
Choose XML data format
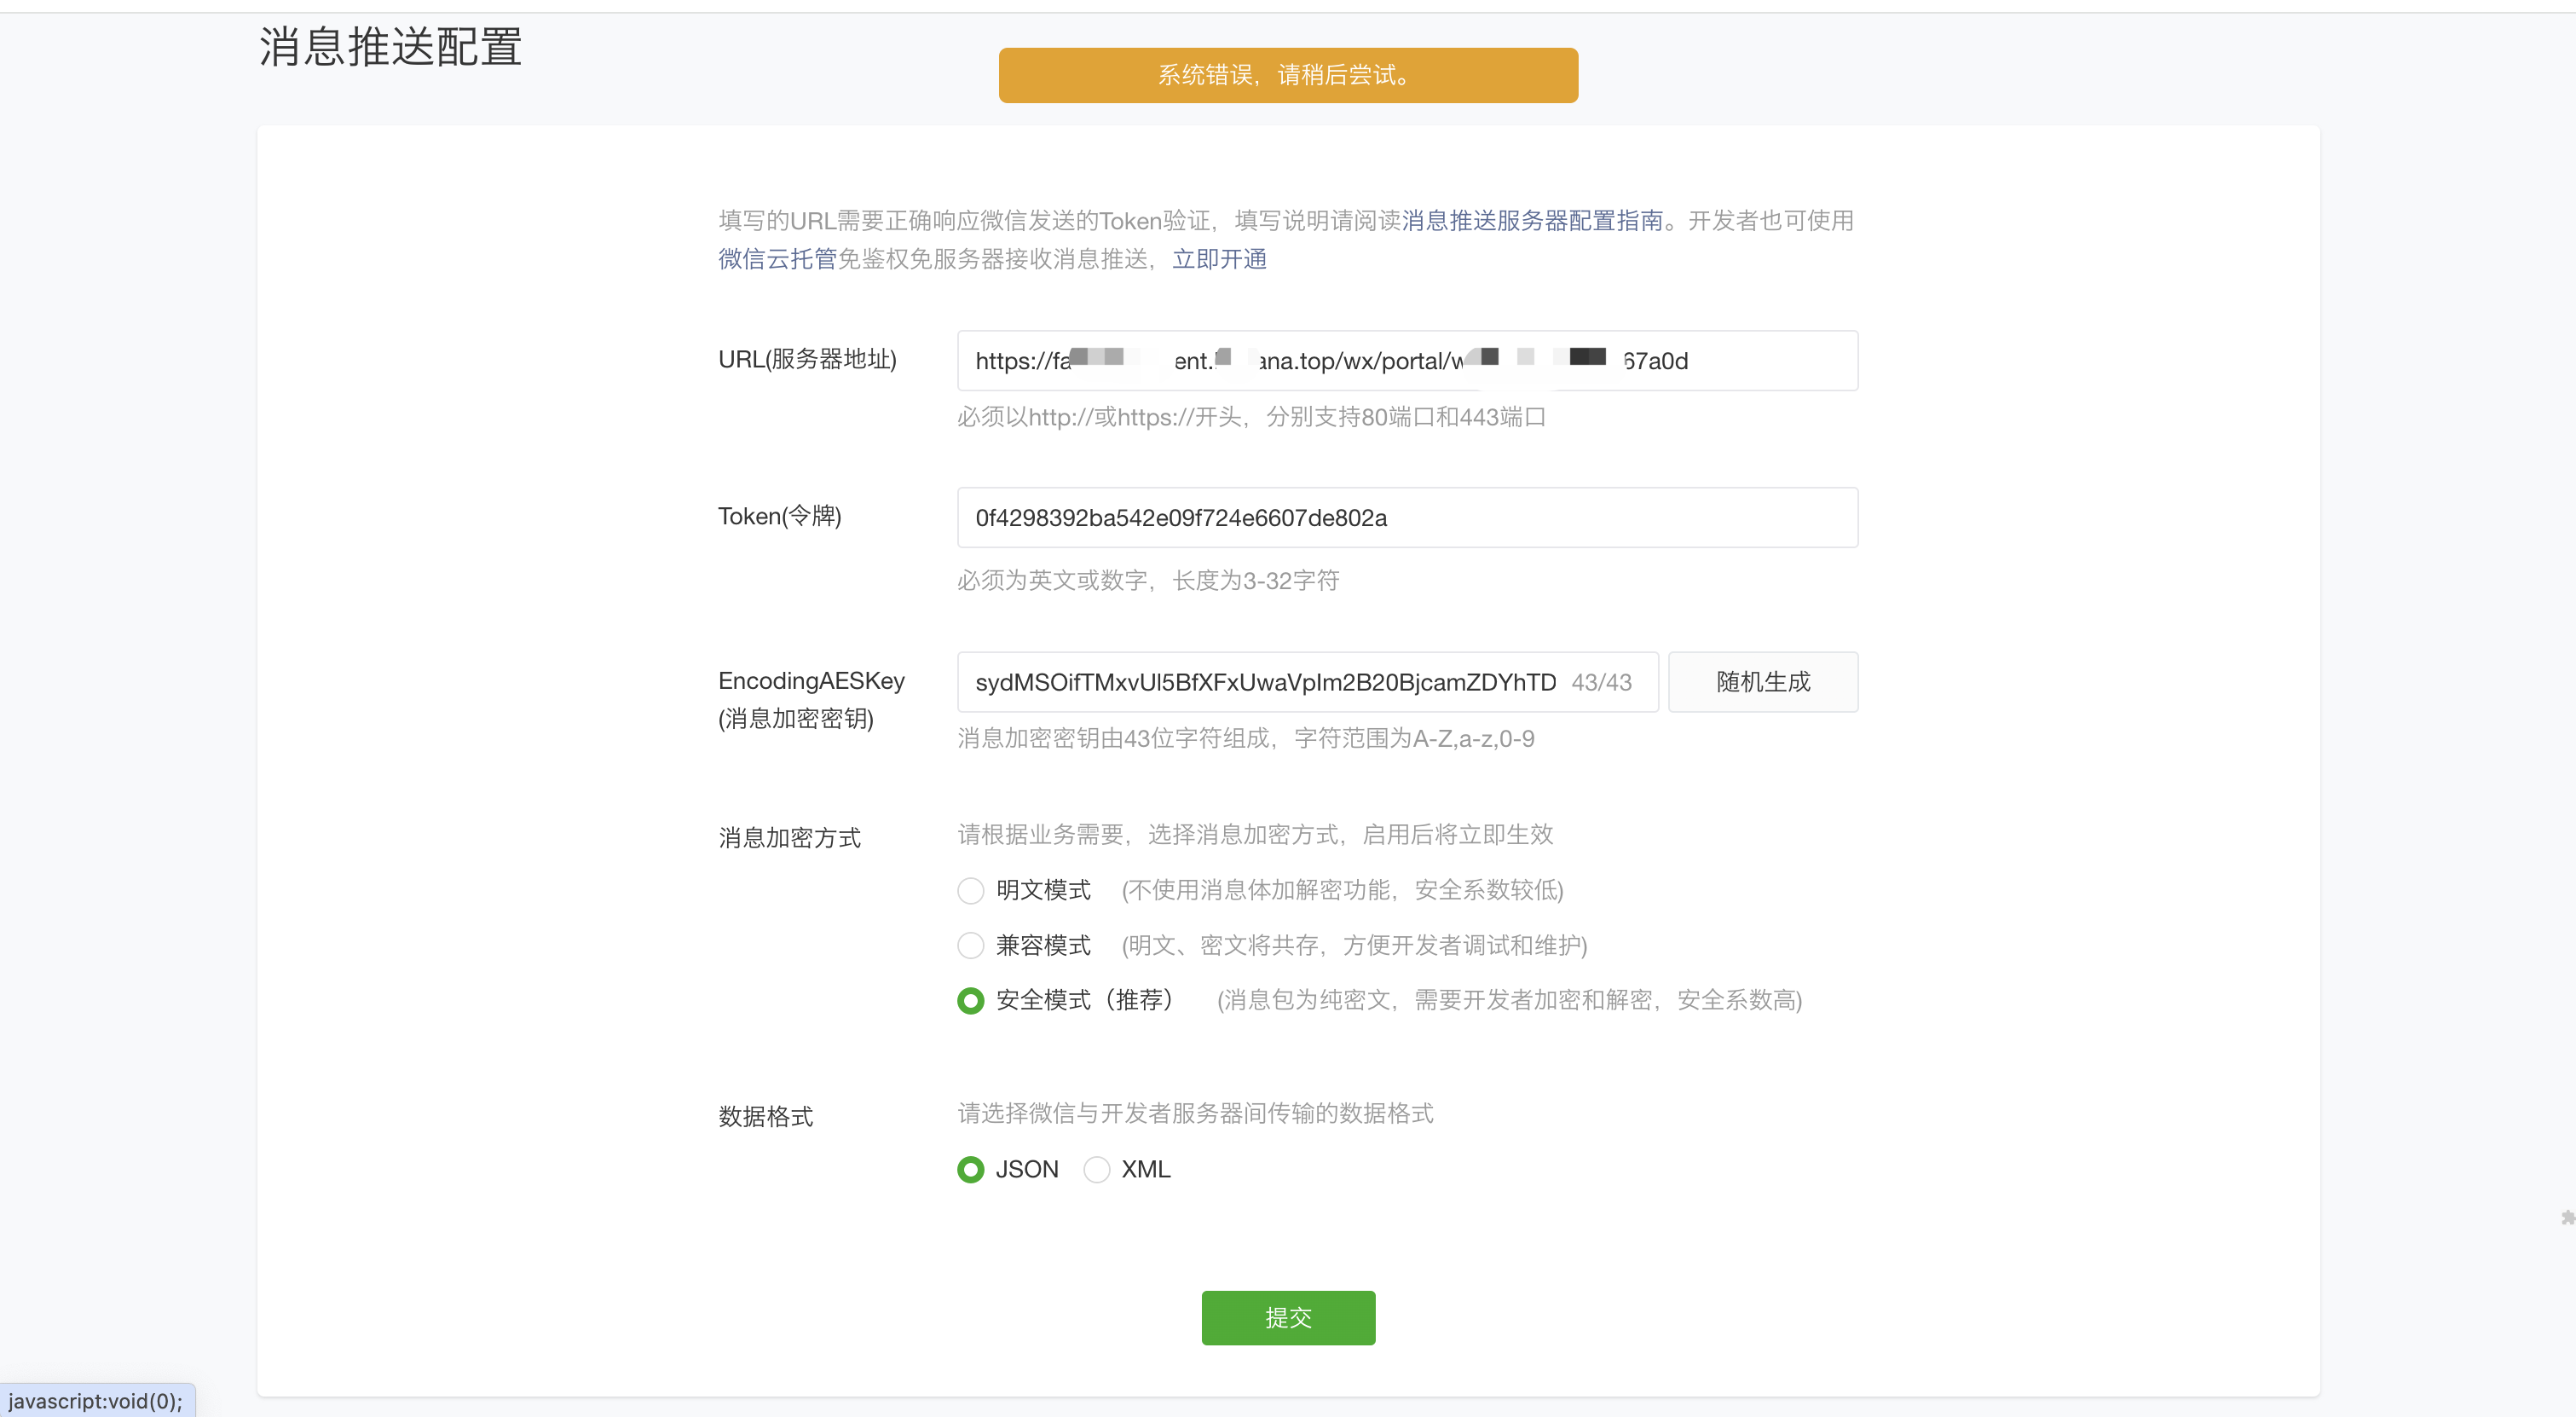click(1097, 1169)
